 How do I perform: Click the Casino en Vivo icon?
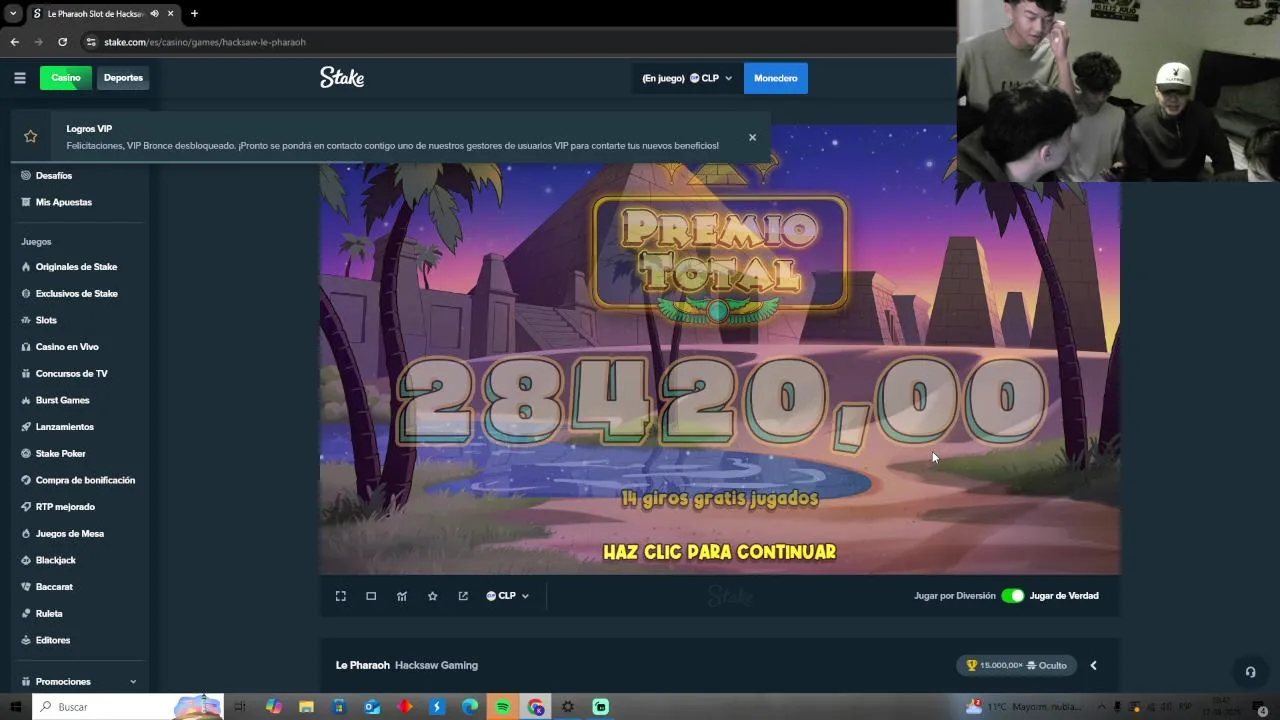pos(26,347)
